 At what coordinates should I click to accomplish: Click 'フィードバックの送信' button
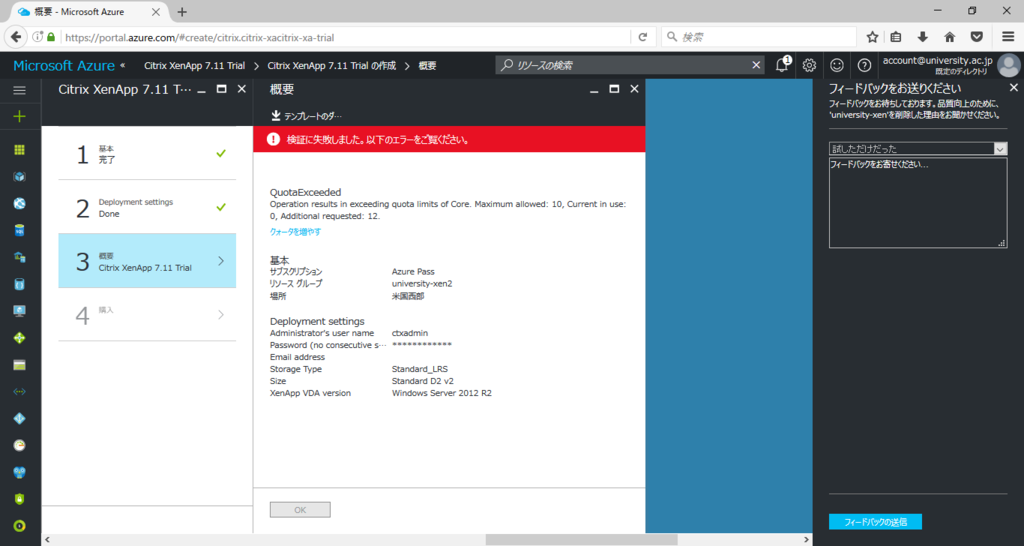click(875, 521)
